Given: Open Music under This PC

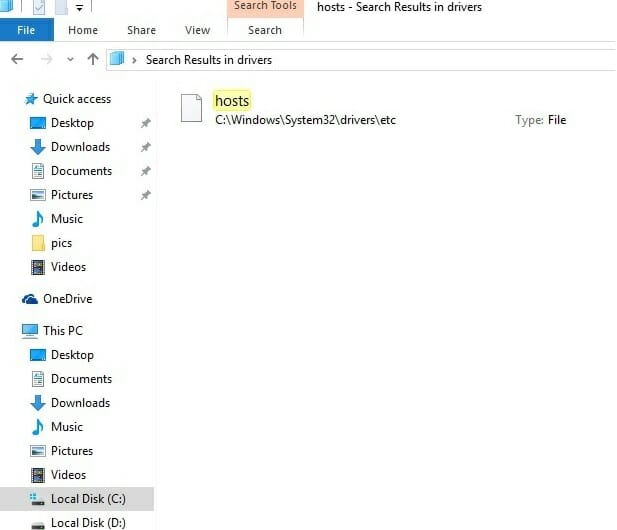Looking at the screenshot, I should click(x=67, y=427).
